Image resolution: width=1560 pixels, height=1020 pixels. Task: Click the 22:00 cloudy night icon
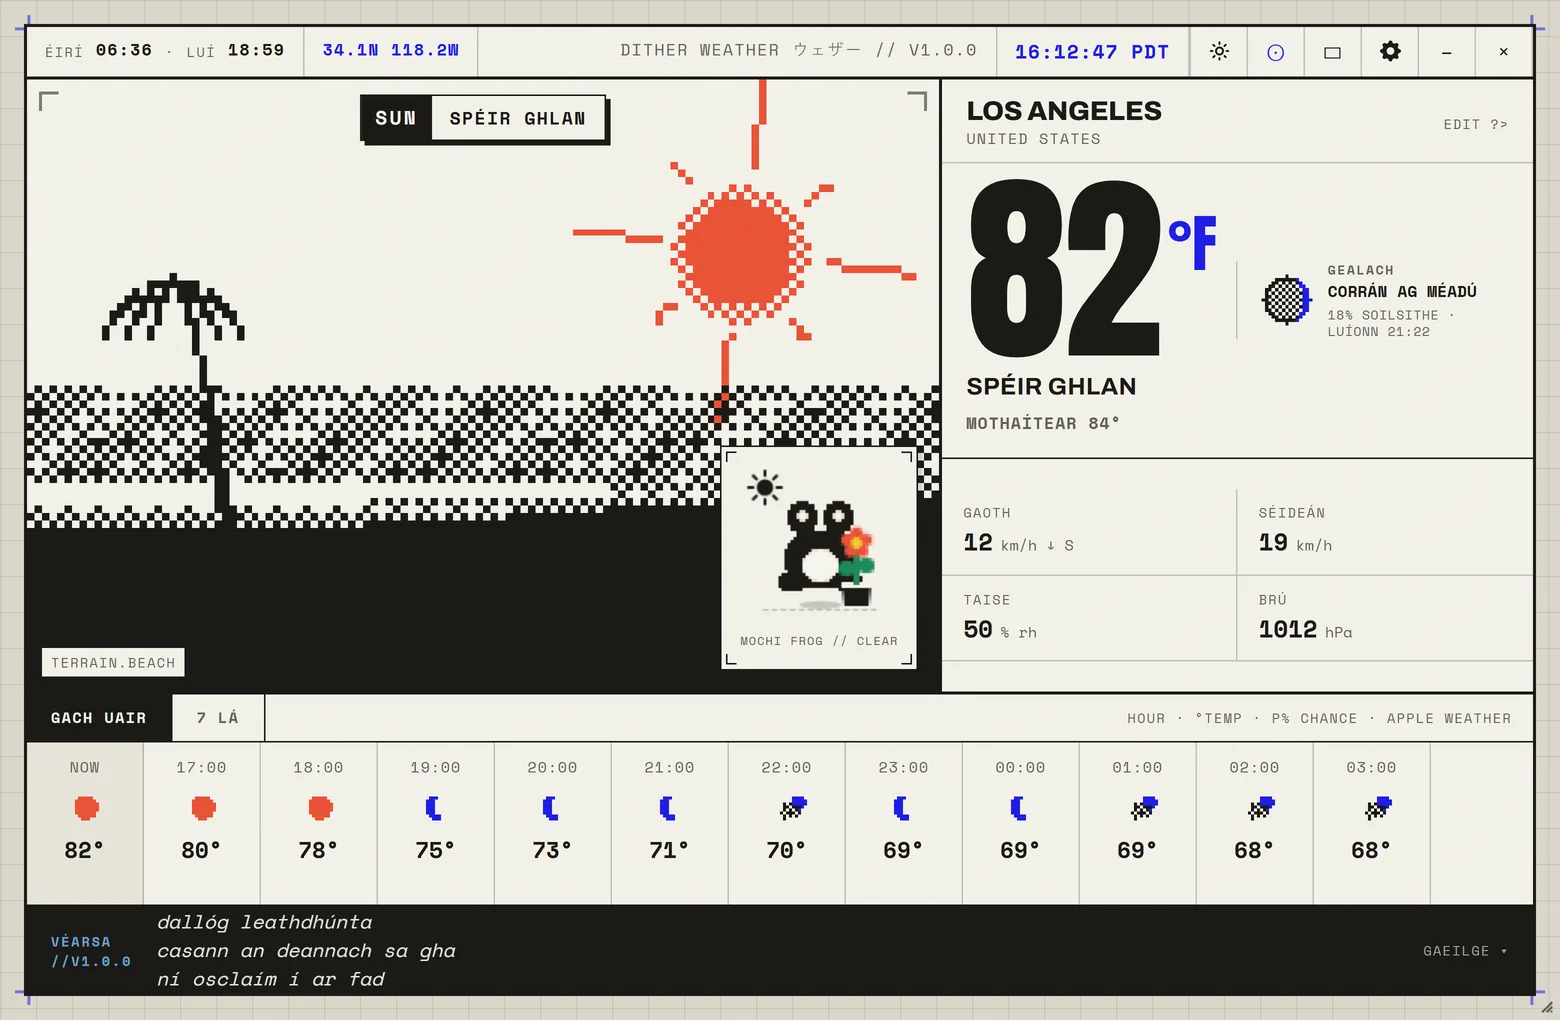(793, 808)
